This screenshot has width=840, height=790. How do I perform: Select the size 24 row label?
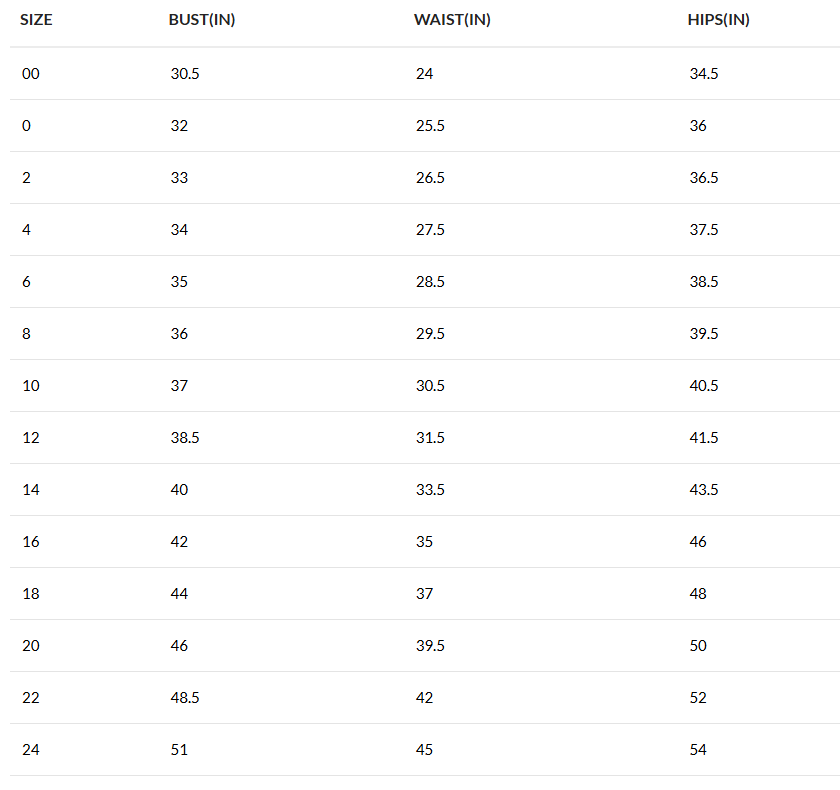[31, 750]
